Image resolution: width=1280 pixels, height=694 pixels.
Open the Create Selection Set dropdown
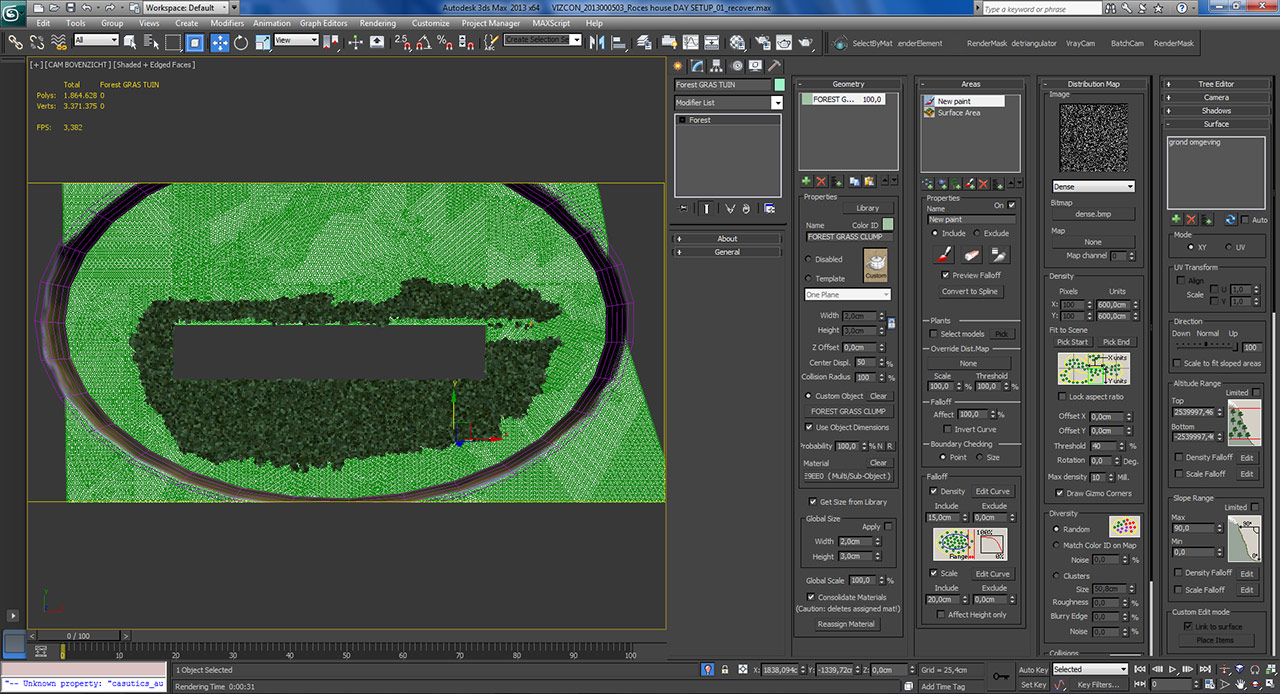543,40
